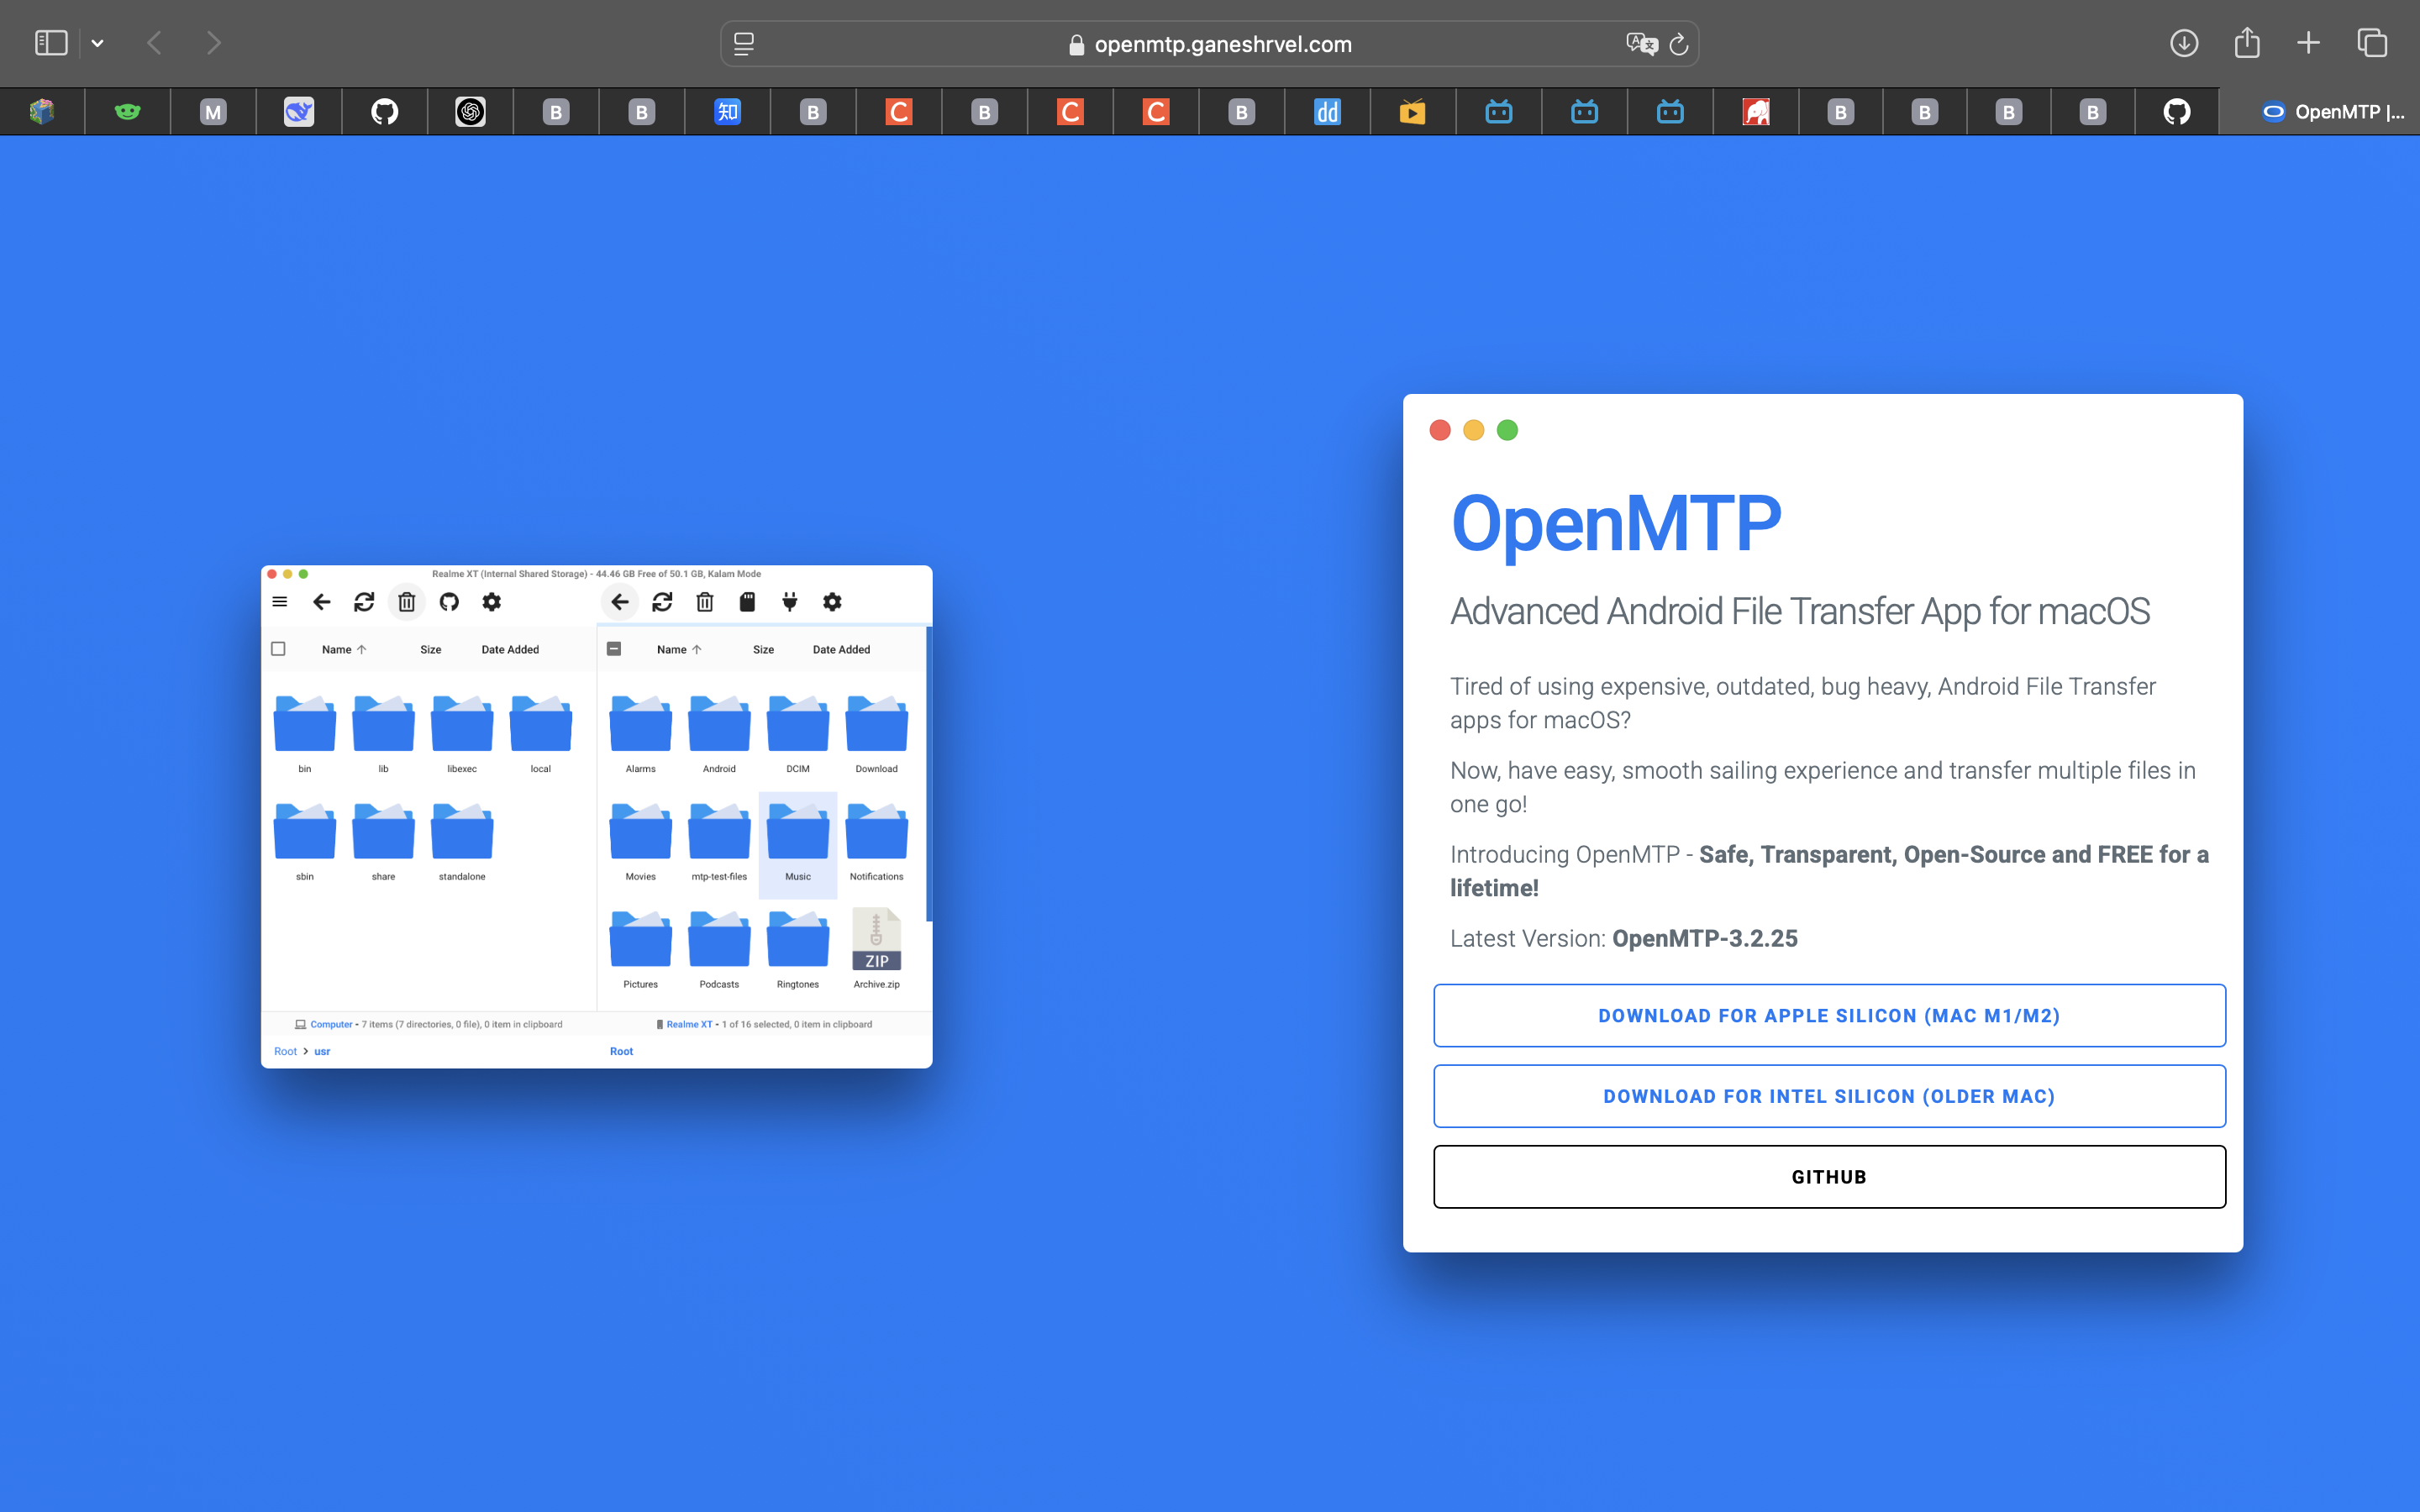Open the Safari downloads icon

(x=2184, y=43)
